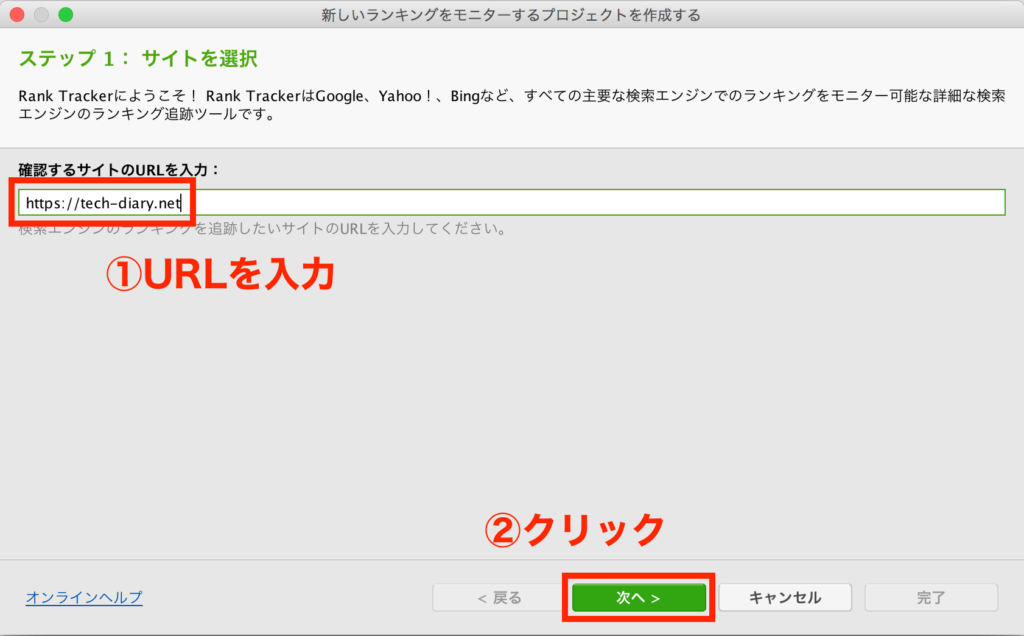
Task: Click the キャンセル button
Action: click(785, 597)
